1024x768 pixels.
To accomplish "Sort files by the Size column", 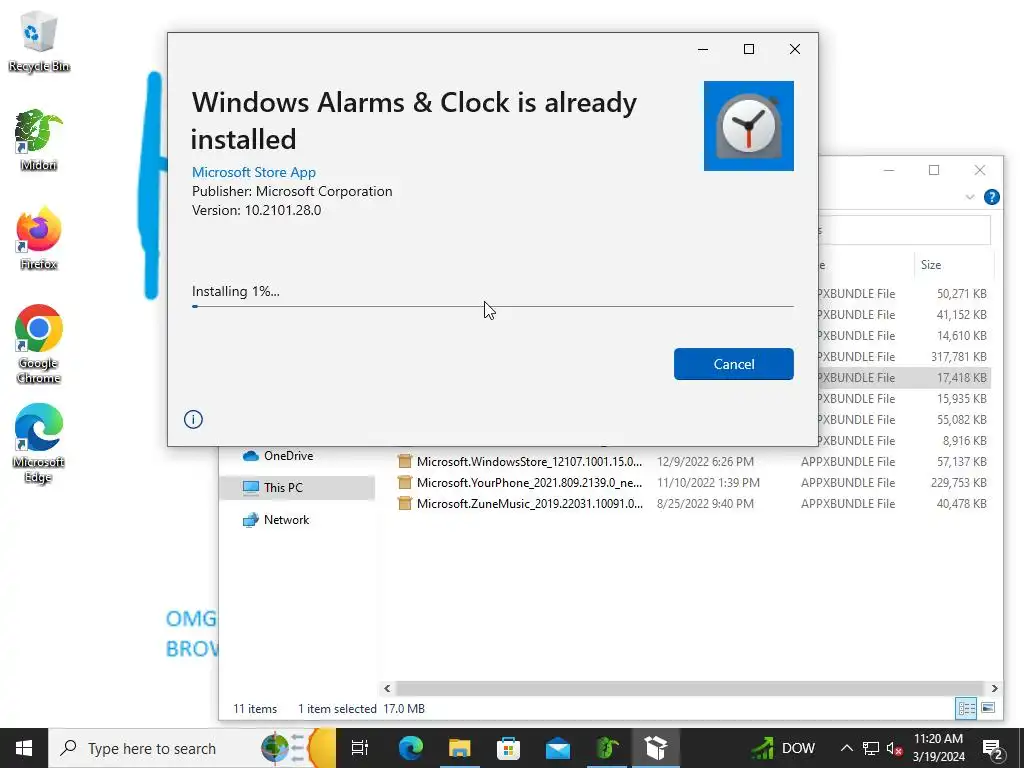I will coord(953,264).
